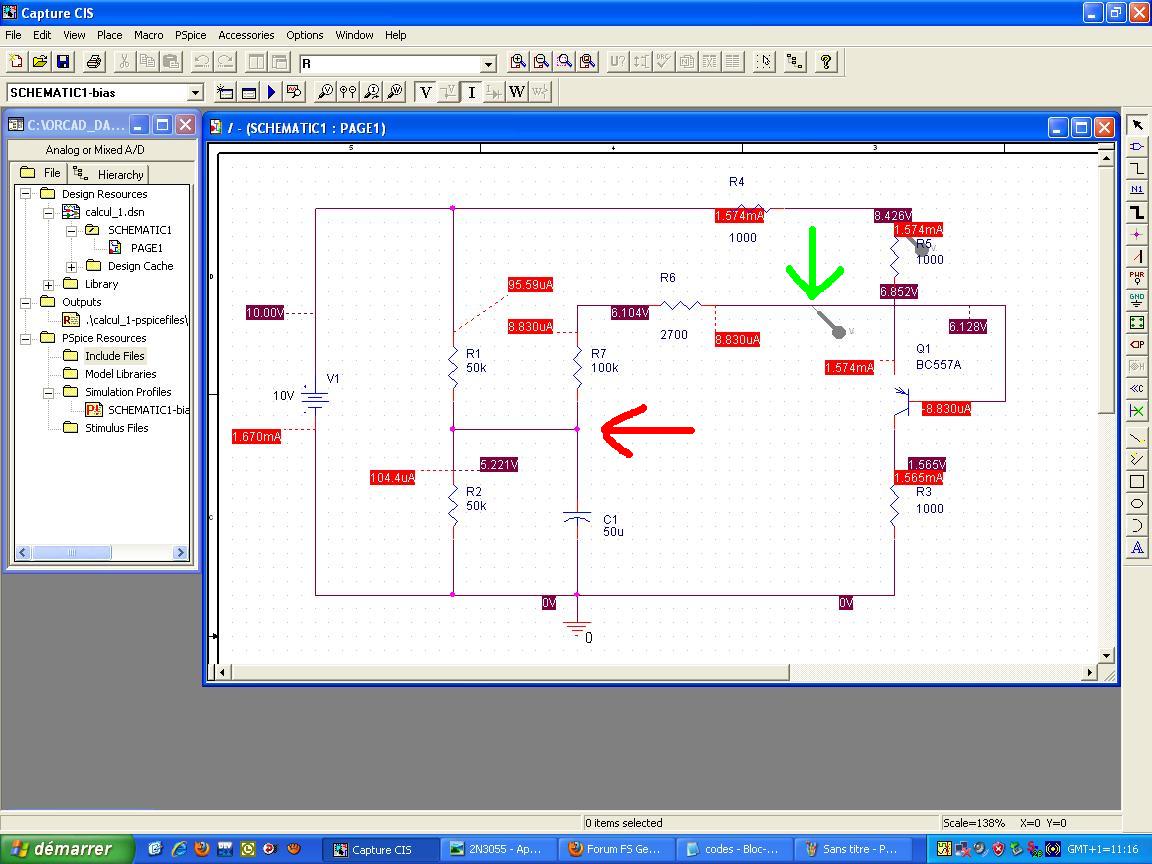Open the Help question mark icon
Image resolution: width=1152 pixels, height=864 pixels.
click(x=826, y=62)
